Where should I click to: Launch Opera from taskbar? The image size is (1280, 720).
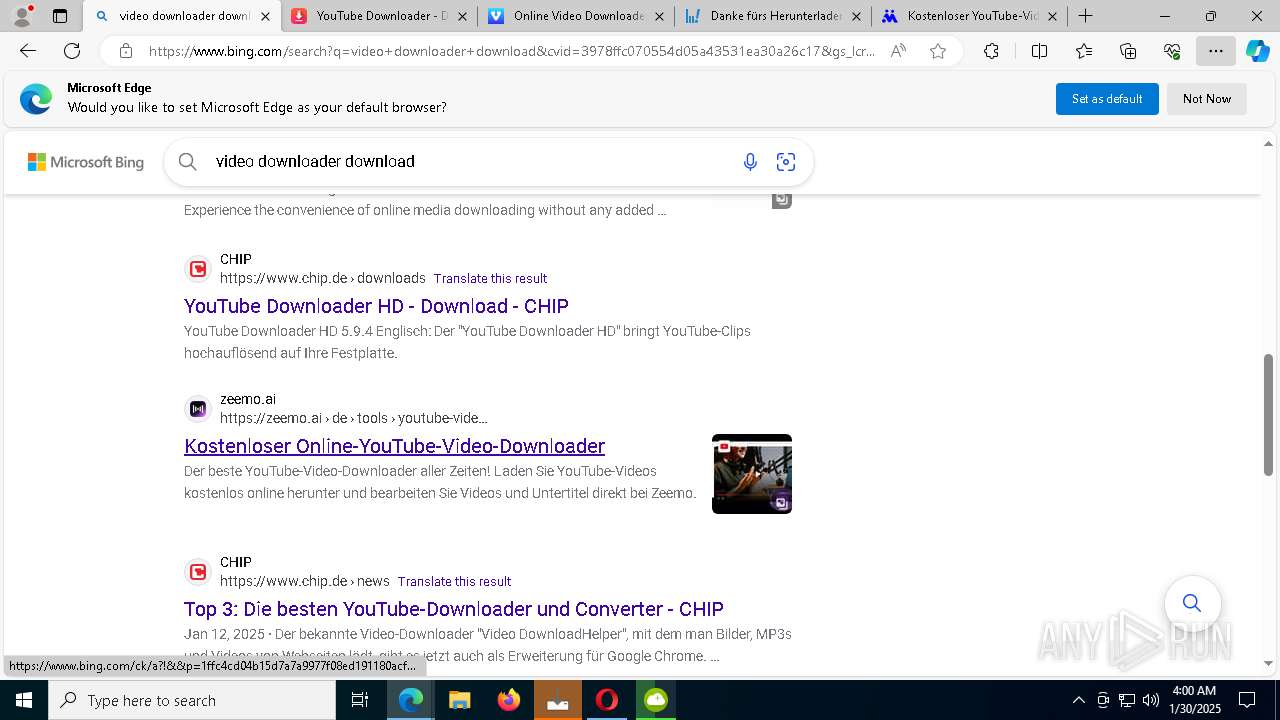607,700
